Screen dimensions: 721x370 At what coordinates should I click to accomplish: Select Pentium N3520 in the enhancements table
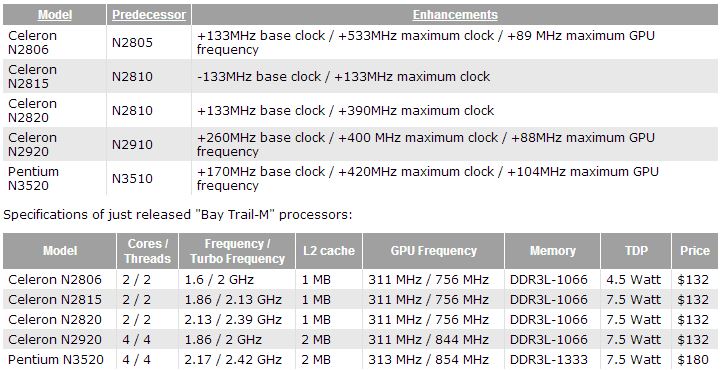[x=34, y=178]
